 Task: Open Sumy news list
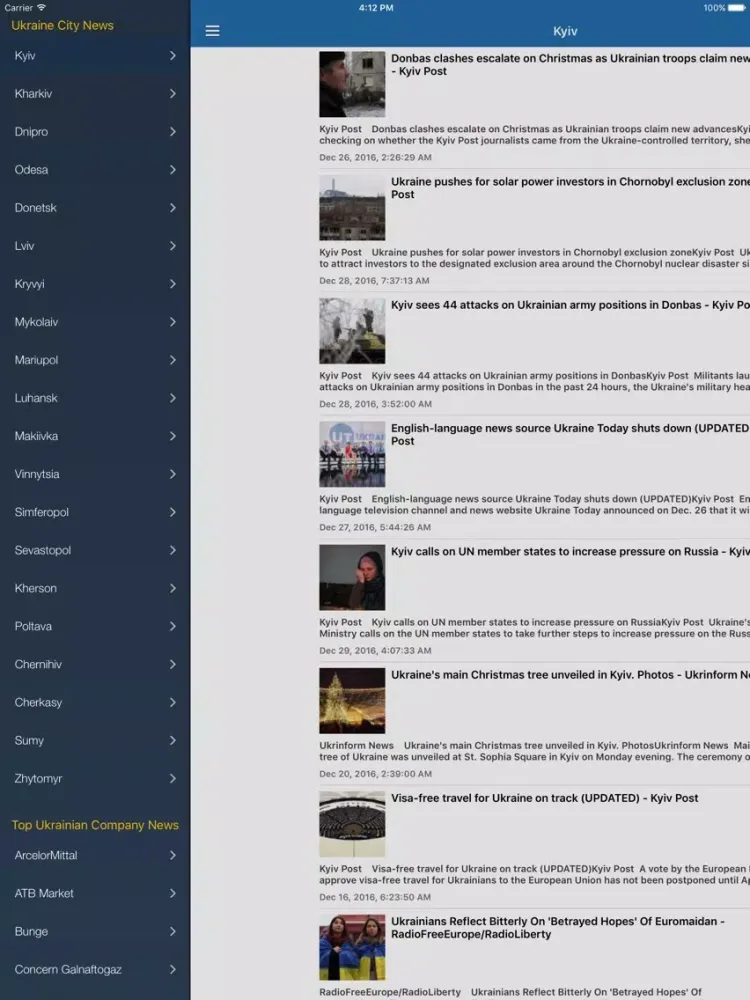tap(95, 740)
